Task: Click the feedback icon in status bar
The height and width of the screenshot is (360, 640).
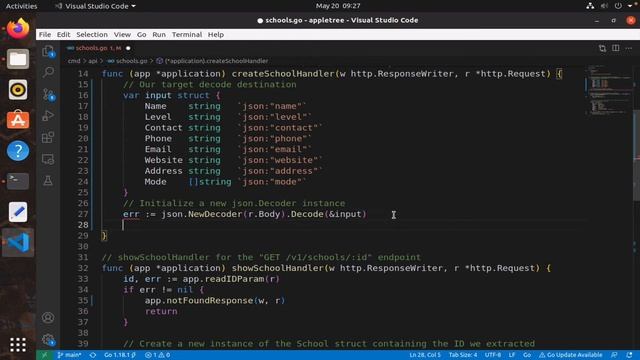Action: tap(614, 355)
